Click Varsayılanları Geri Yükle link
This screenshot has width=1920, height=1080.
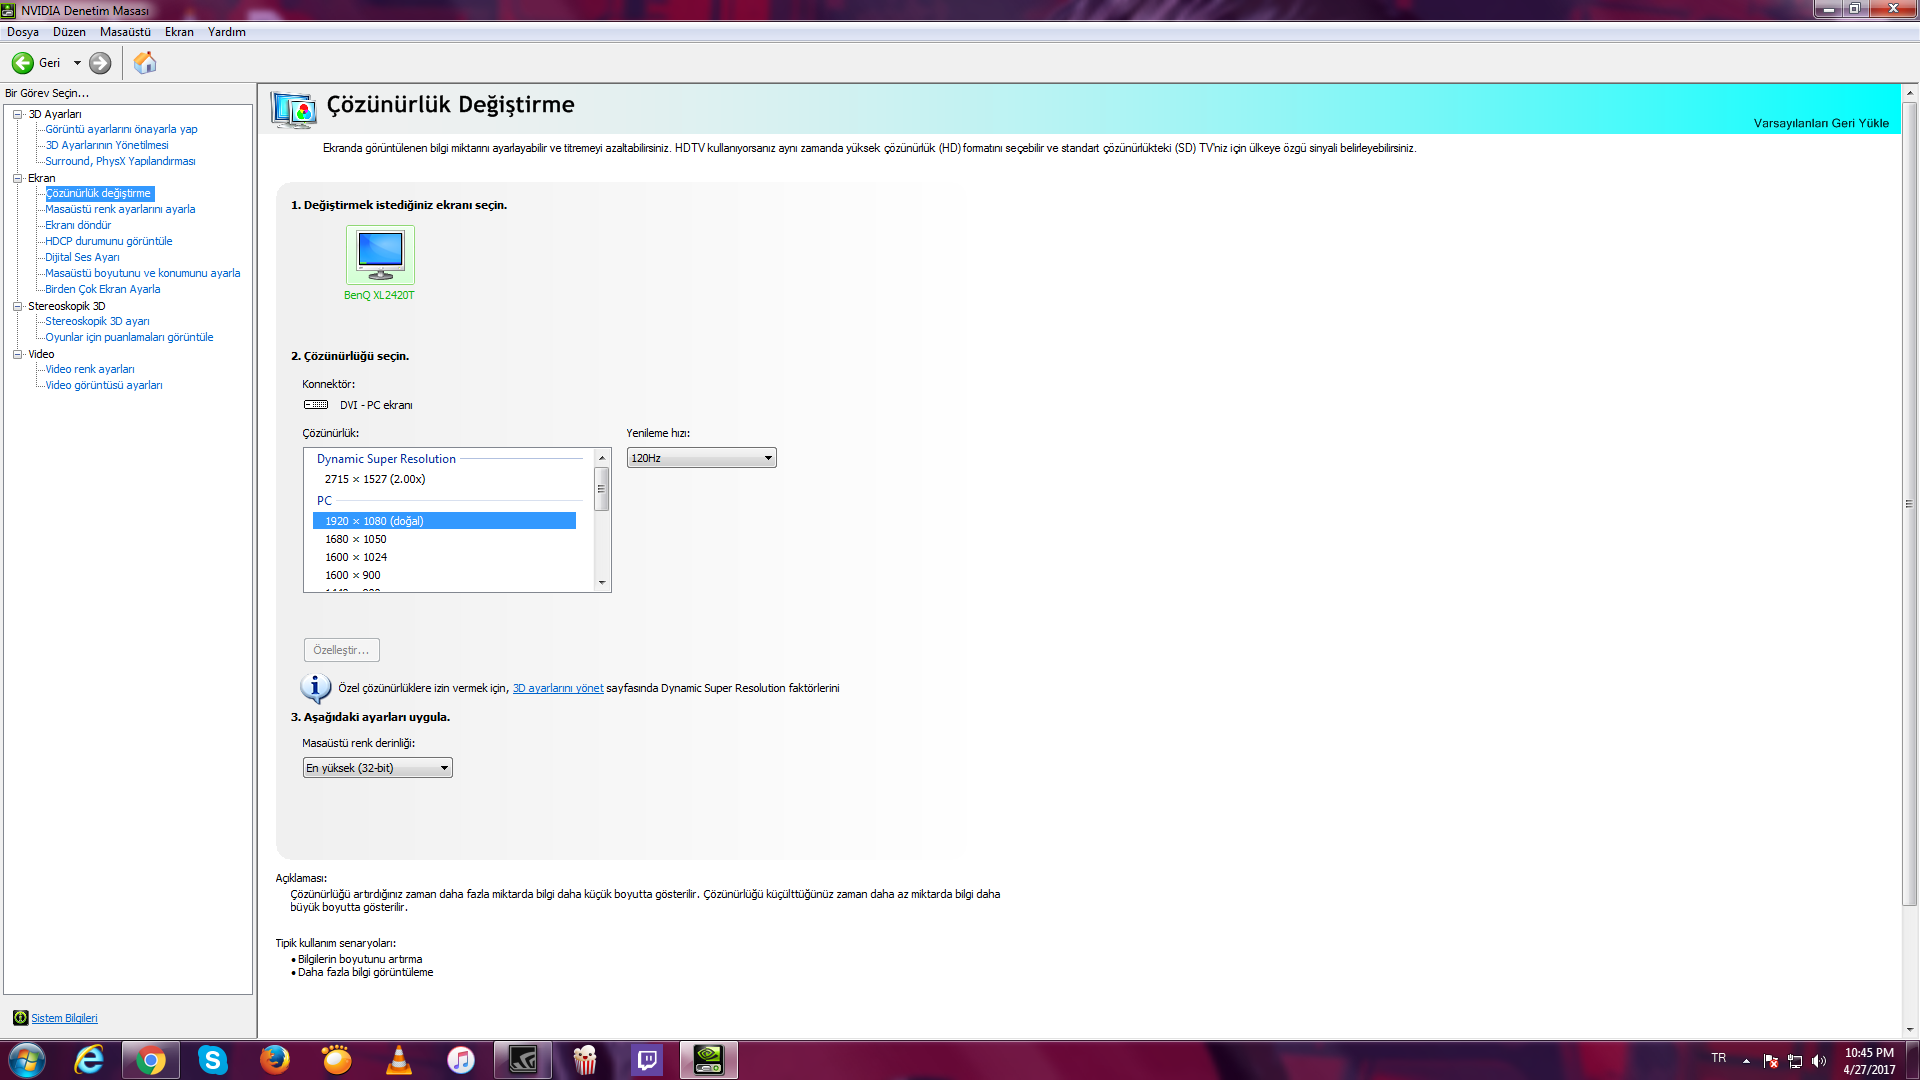pyautogui.click(x=1821, y=123)
